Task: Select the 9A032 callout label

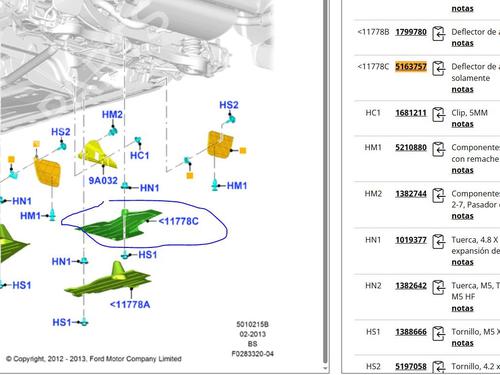Action: (103, 181)
